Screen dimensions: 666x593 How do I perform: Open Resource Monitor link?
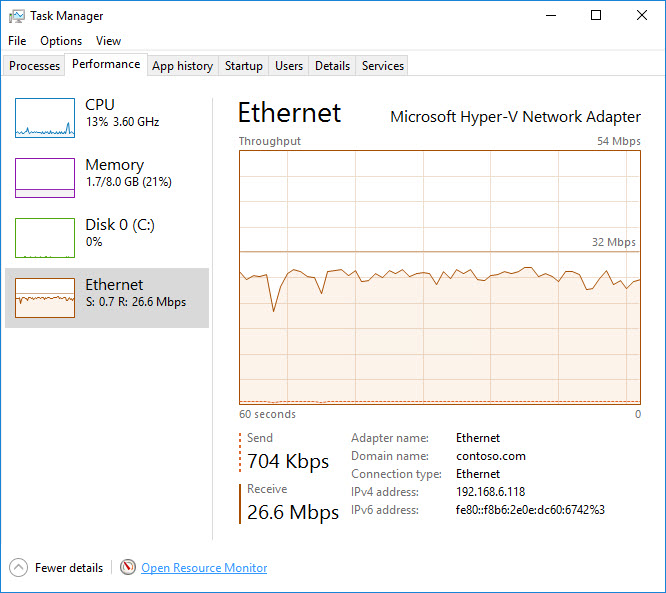point(204,568)
